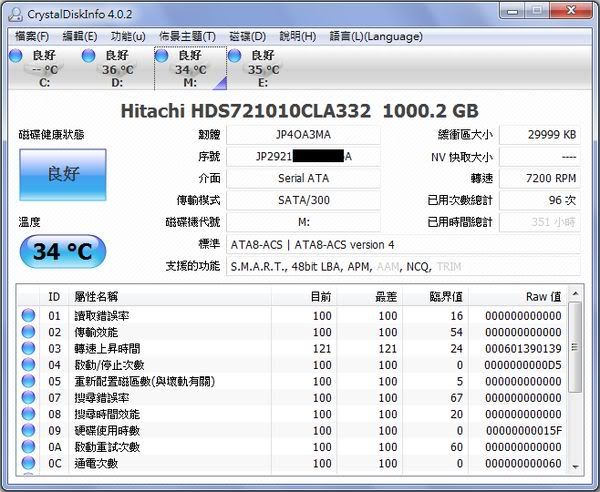Click the NV 快取大小 value field
The height and width of the screenshot is (492, 600).
tap(540, 156)
